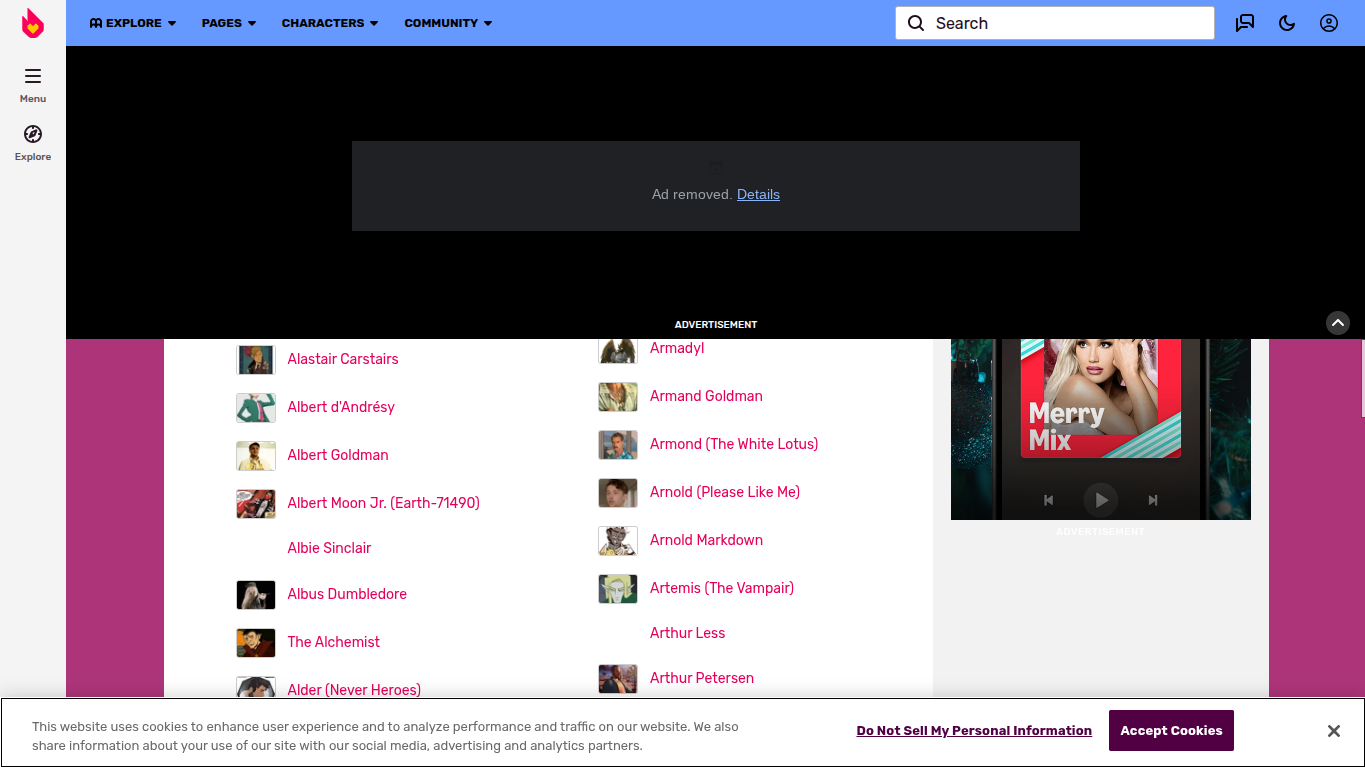Open the chat bubble icon in top bar
1365x767 pixels.
point(1244,22)
